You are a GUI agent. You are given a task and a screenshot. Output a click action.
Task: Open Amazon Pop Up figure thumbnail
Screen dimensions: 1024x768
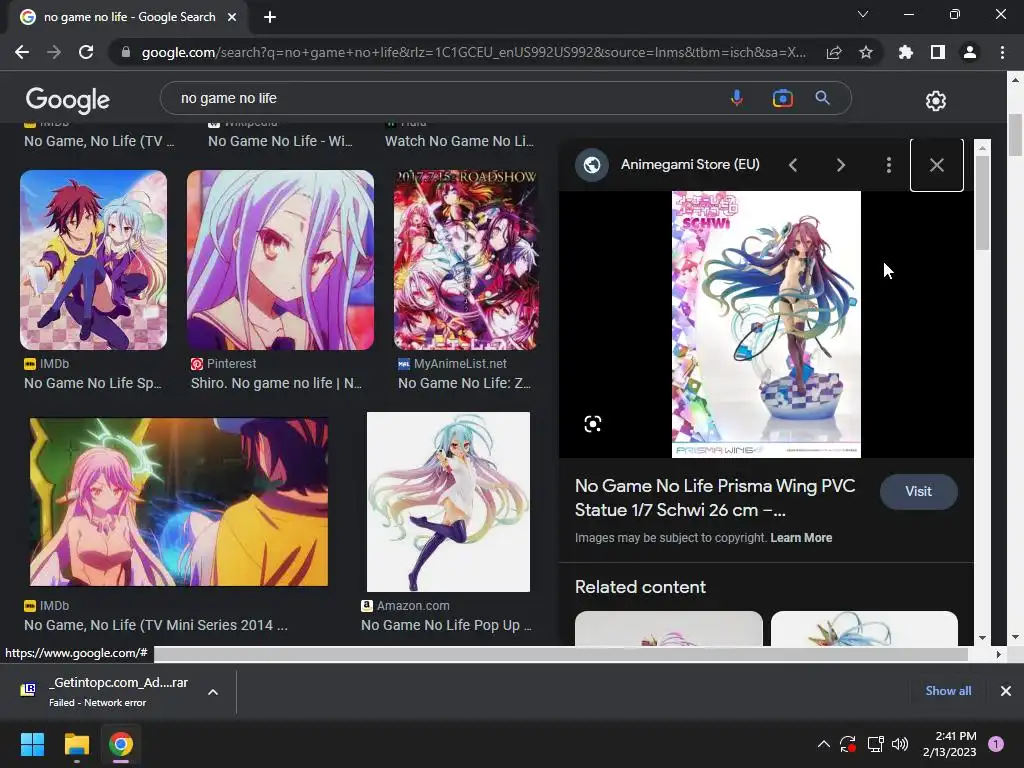pos(448,502)
